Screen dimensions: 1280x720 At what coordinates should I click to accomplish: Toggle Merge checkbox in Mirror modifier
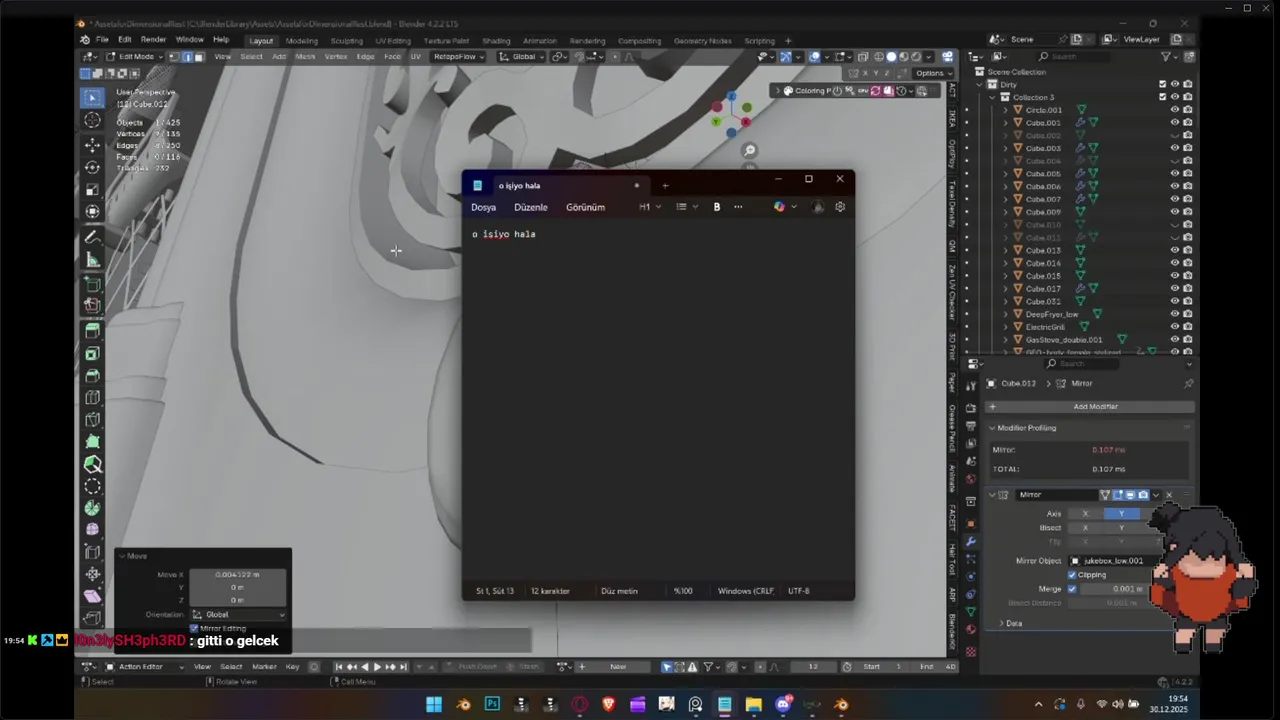click(x=1072, y=589)
